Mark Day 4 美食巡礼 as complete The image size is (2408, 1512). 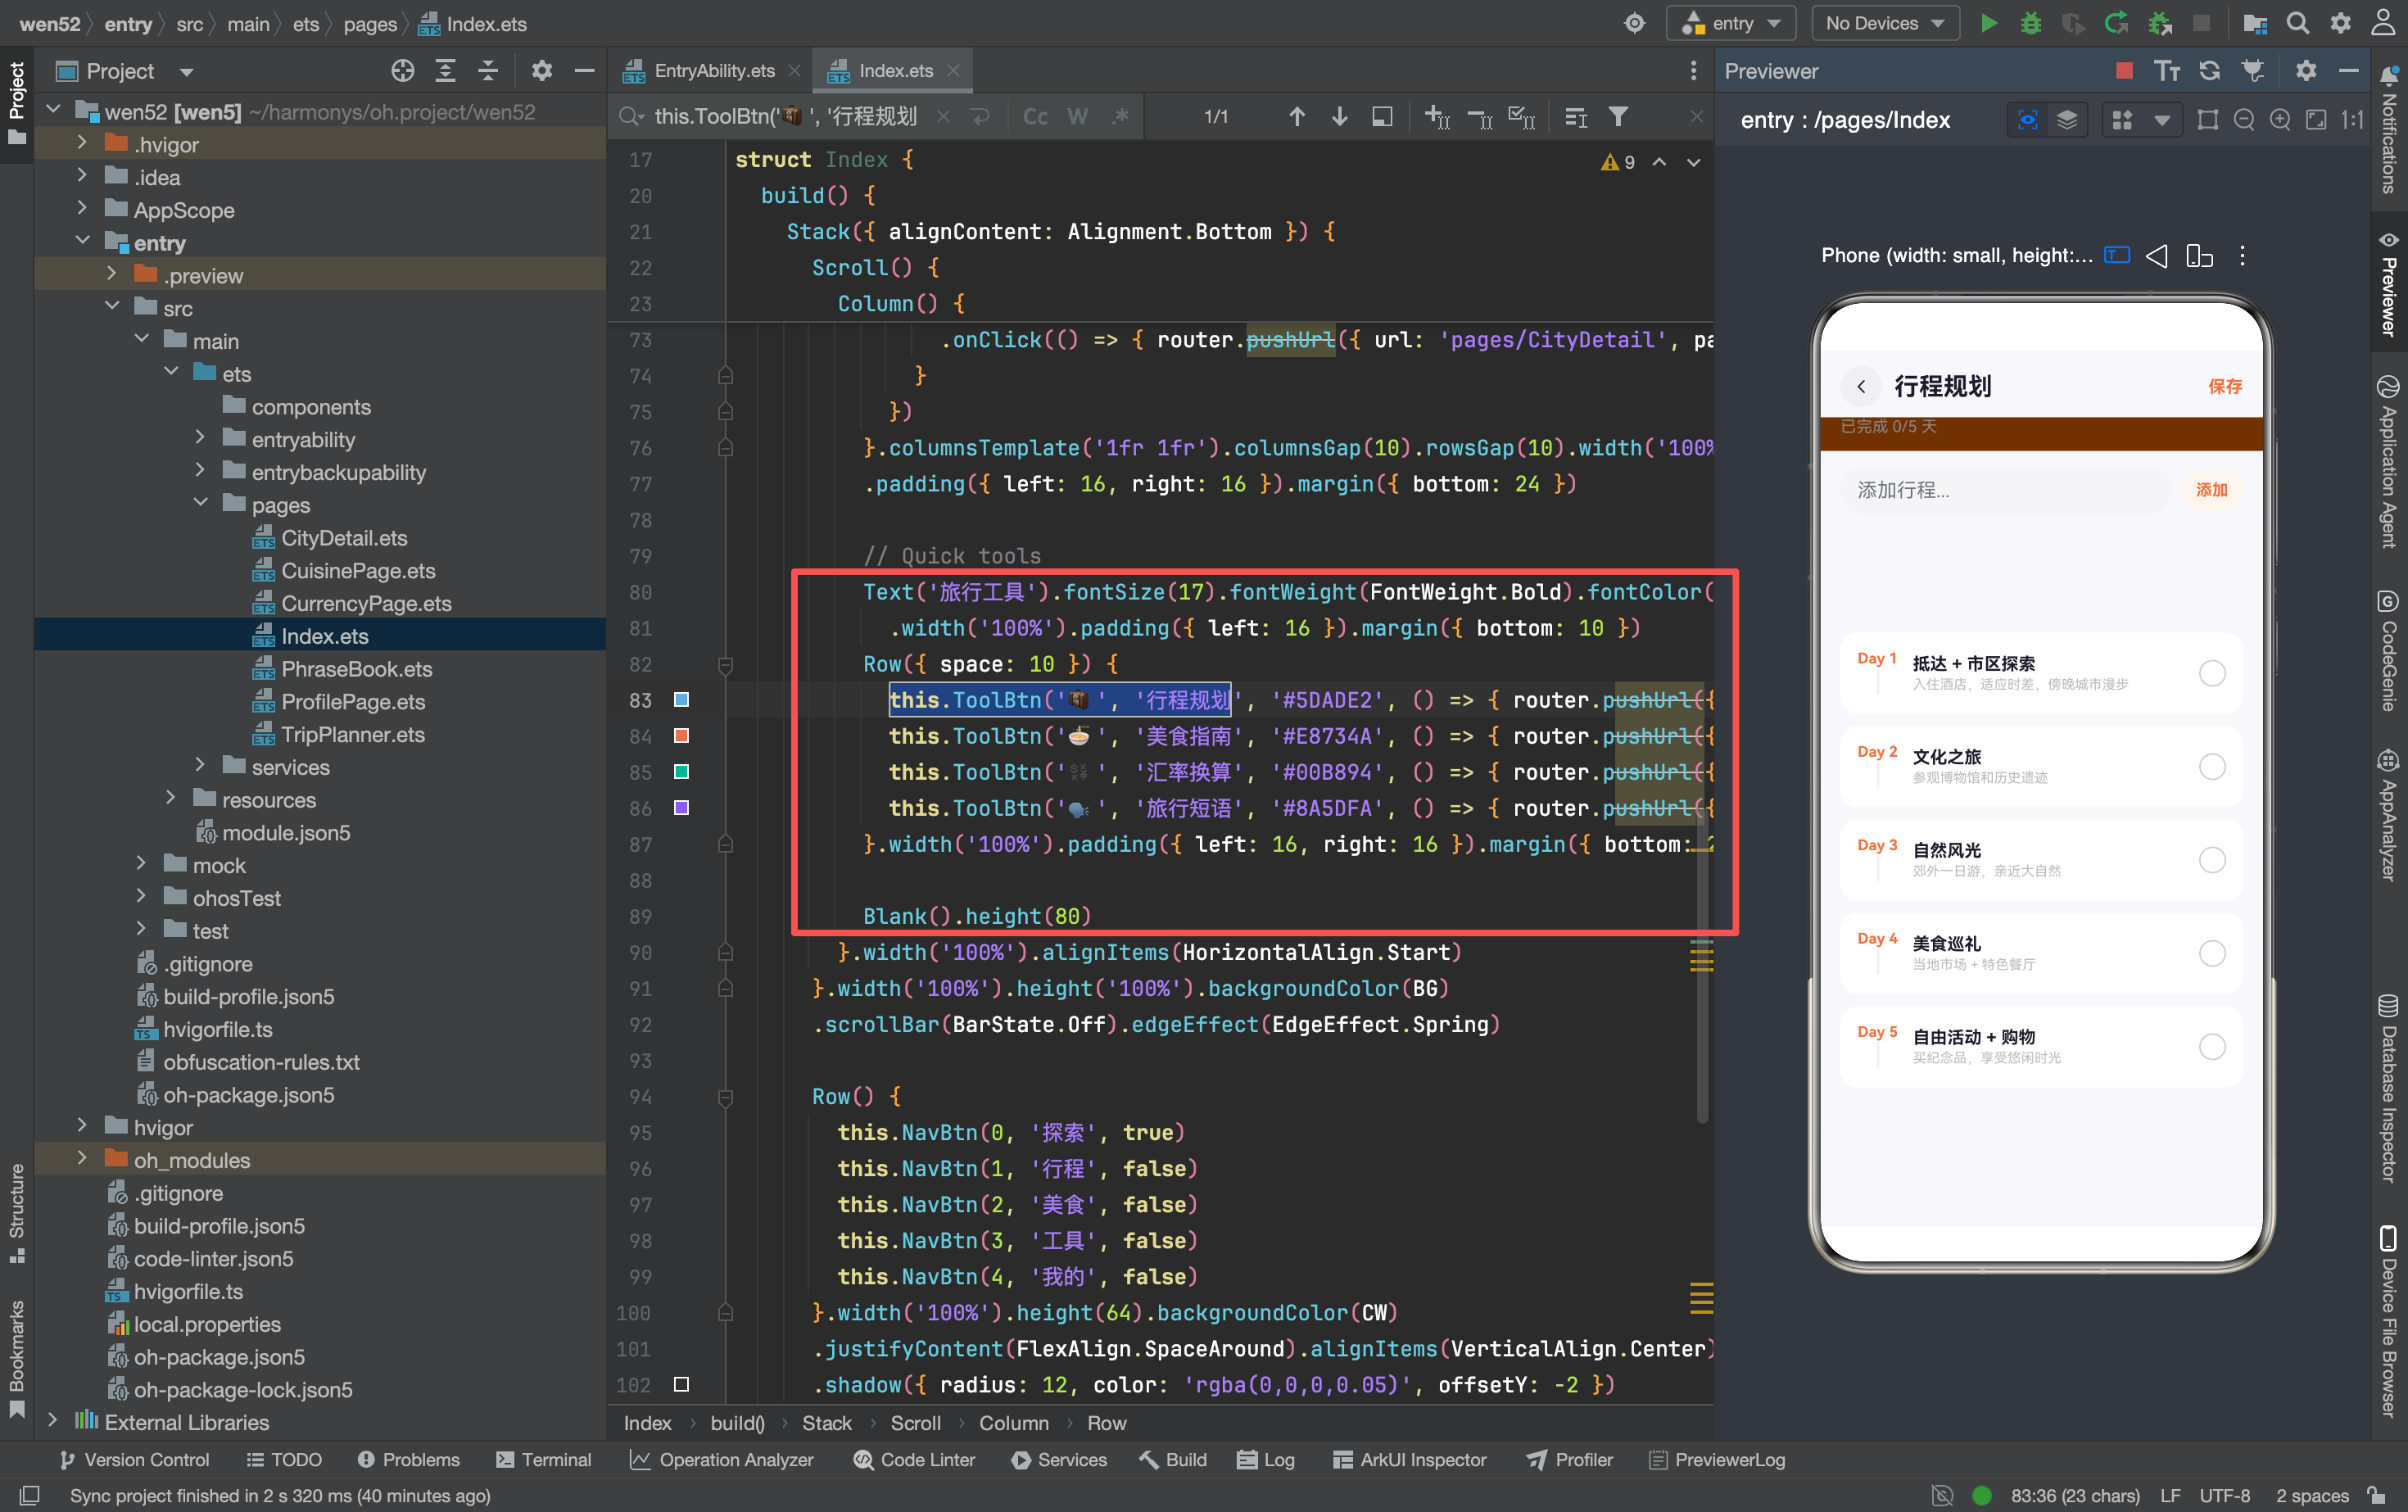2212,953
